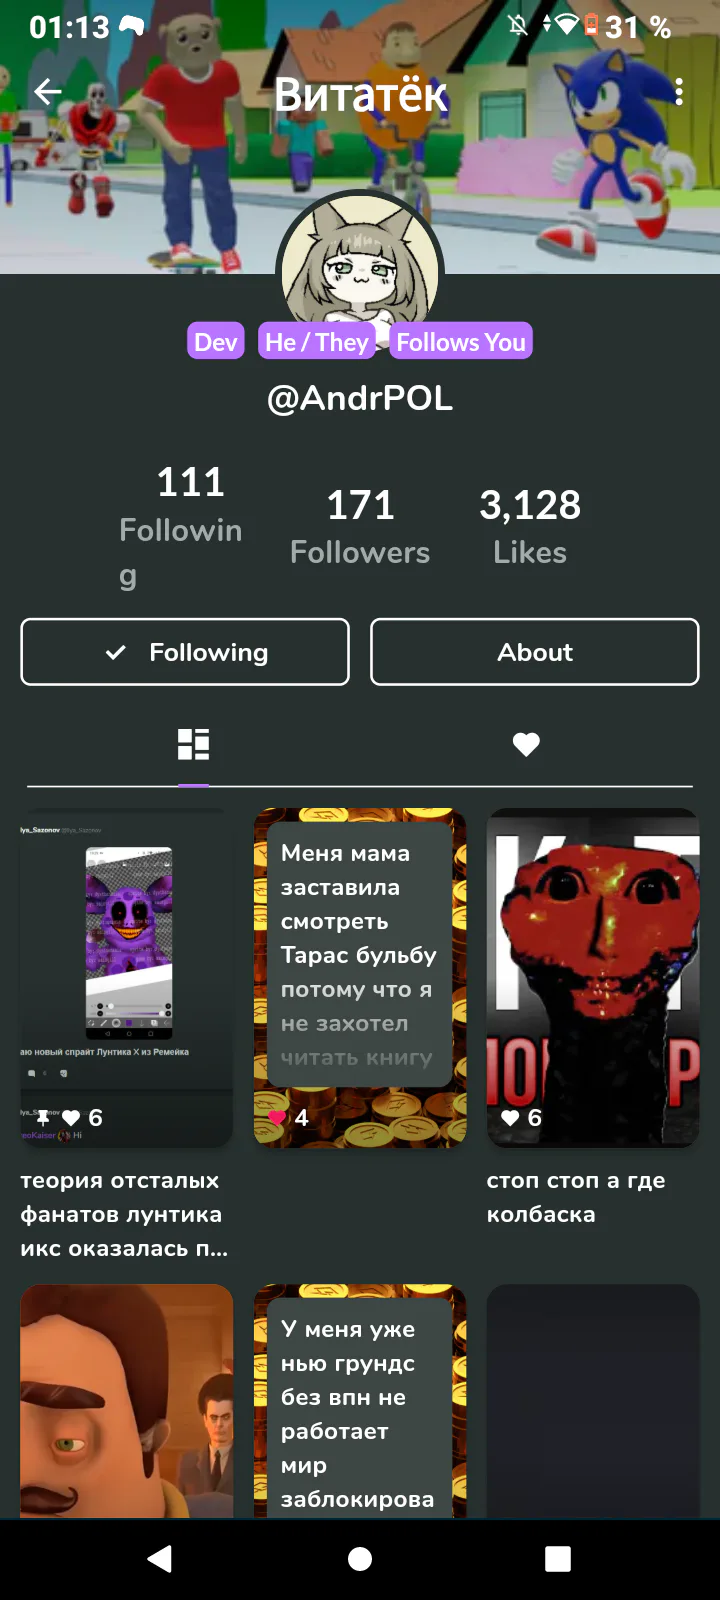Switch to the liked posts heart tab
The height and width of the screenshot is (1600, 720).
click(526, 744)
